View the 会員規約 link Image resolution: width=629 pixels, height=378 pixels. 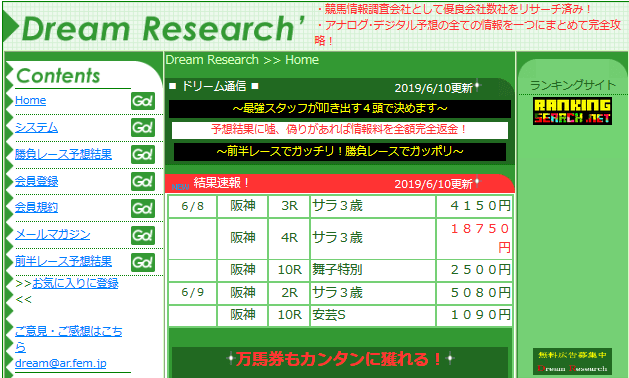37,208
